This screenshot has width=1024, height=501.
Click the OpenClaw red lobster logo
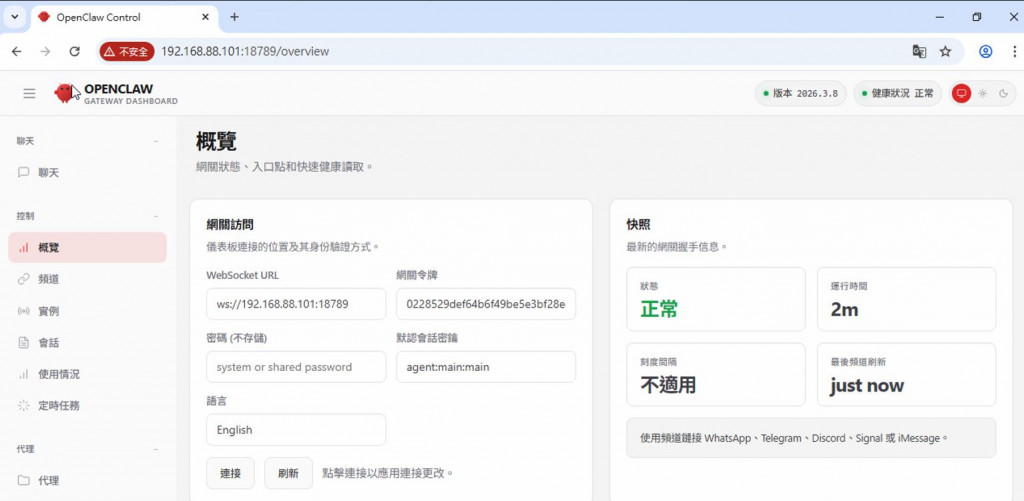pyautogui.click(x=63, y=93)
